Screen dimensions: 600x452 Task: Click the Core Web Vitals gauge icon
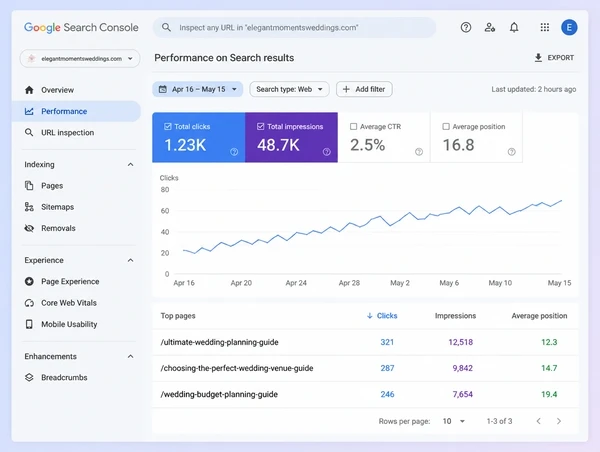click(29, 303)
